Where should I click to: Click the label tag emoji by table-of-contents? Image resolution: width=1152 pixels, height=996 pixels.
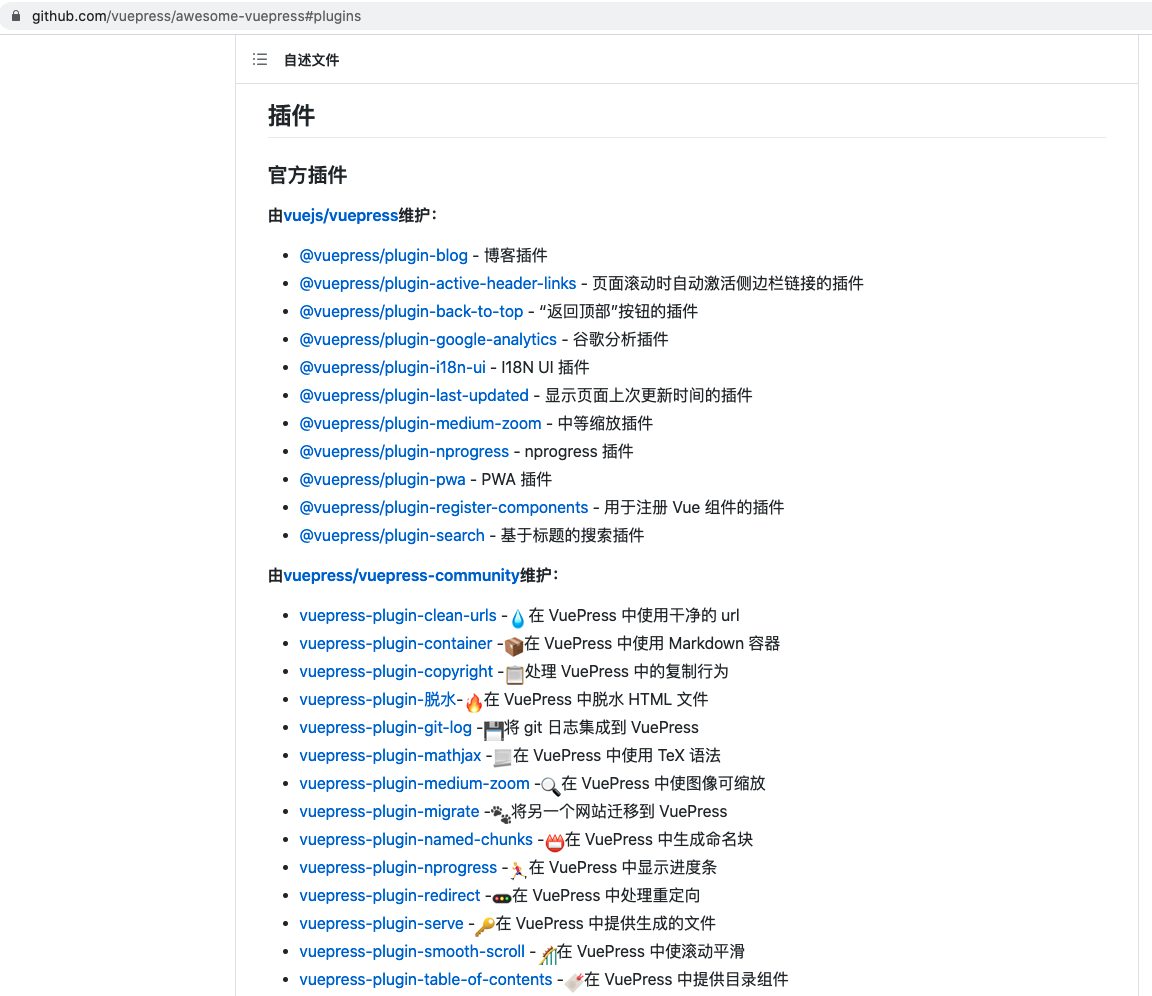coord(575,982)
